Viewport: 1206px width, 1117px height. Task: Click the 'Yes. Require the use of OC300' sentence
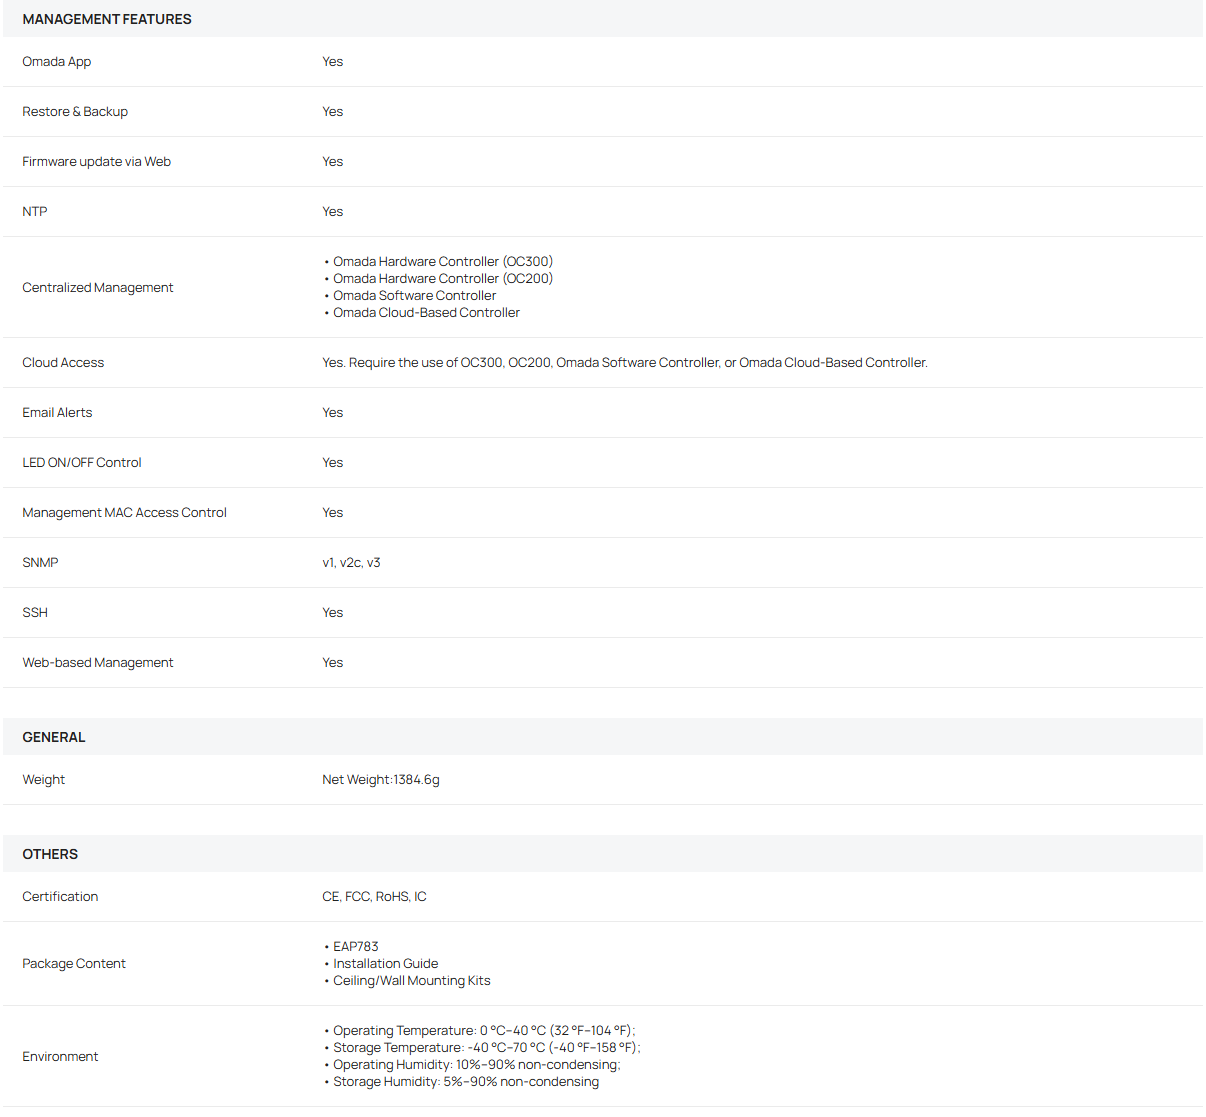coord(625,363)
